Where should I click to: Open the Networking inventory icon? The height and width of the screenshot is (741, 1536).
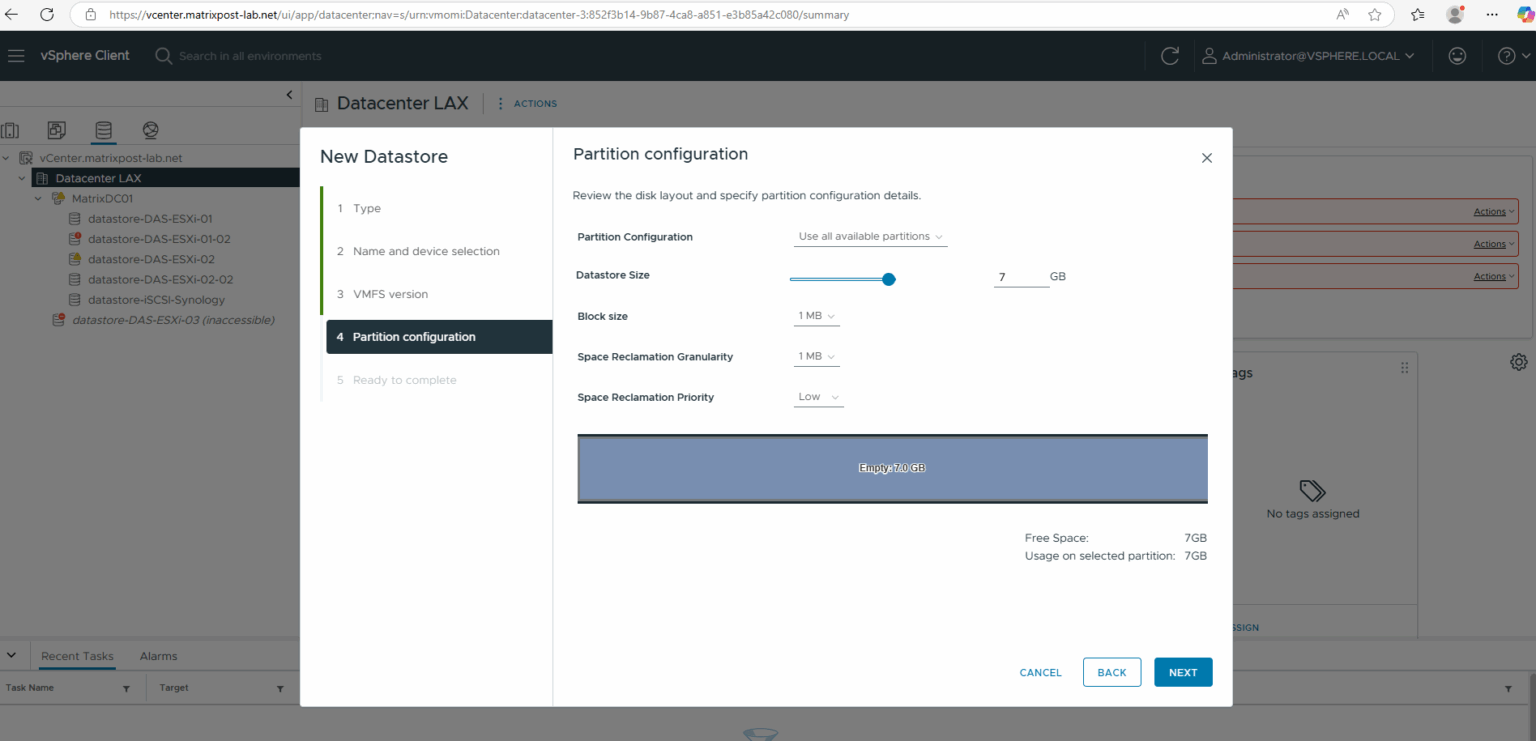coord(151,130)
